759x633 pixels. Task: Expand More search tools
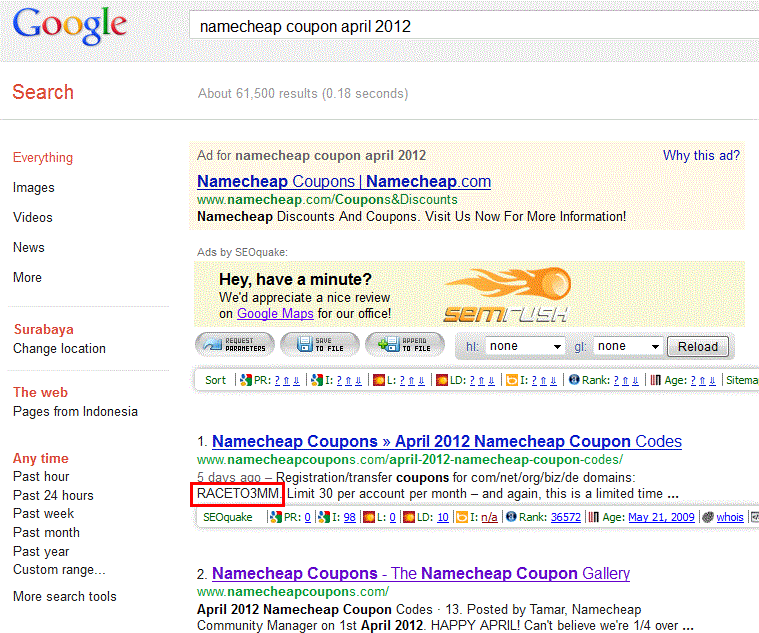(65, 597)
